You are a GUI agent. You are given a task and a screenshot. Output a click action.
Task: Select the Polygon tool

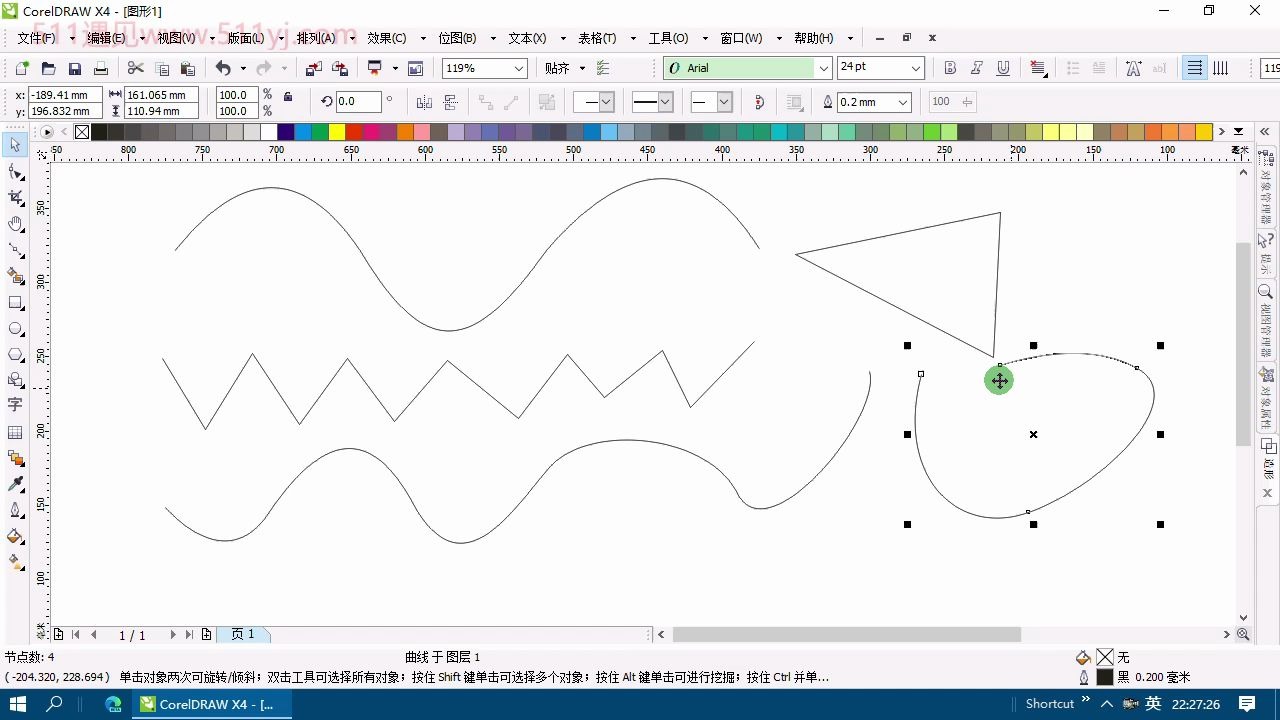click(15, 354)
